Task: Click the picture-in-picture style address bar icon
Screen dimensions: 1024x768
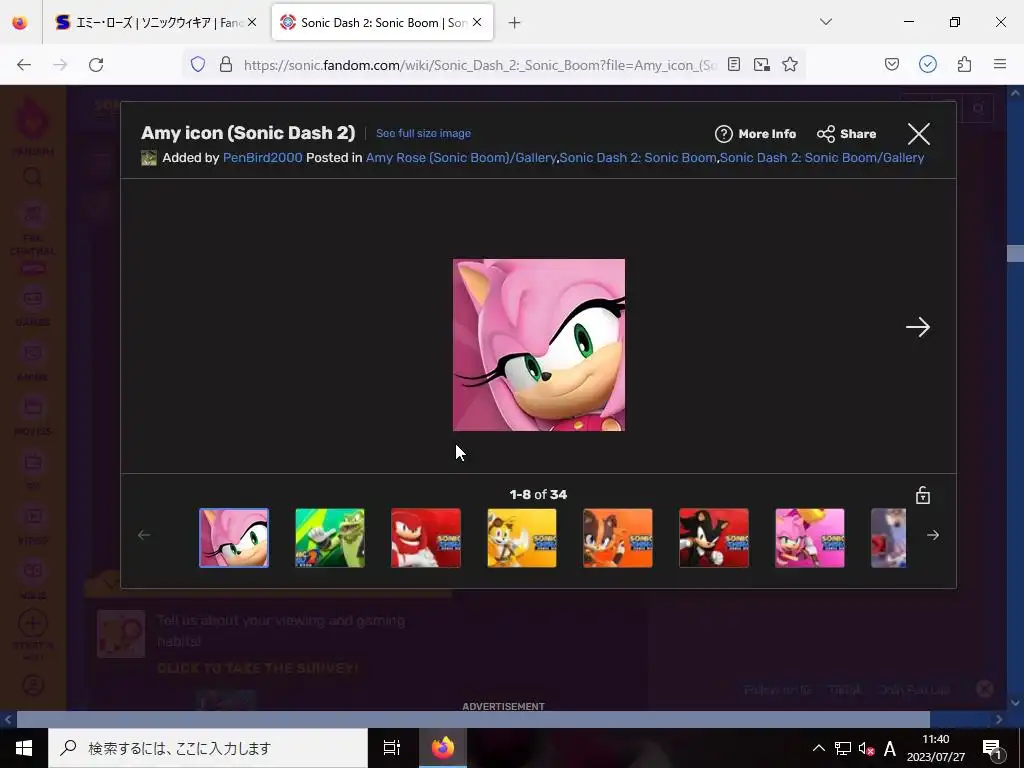Action: 761,64
